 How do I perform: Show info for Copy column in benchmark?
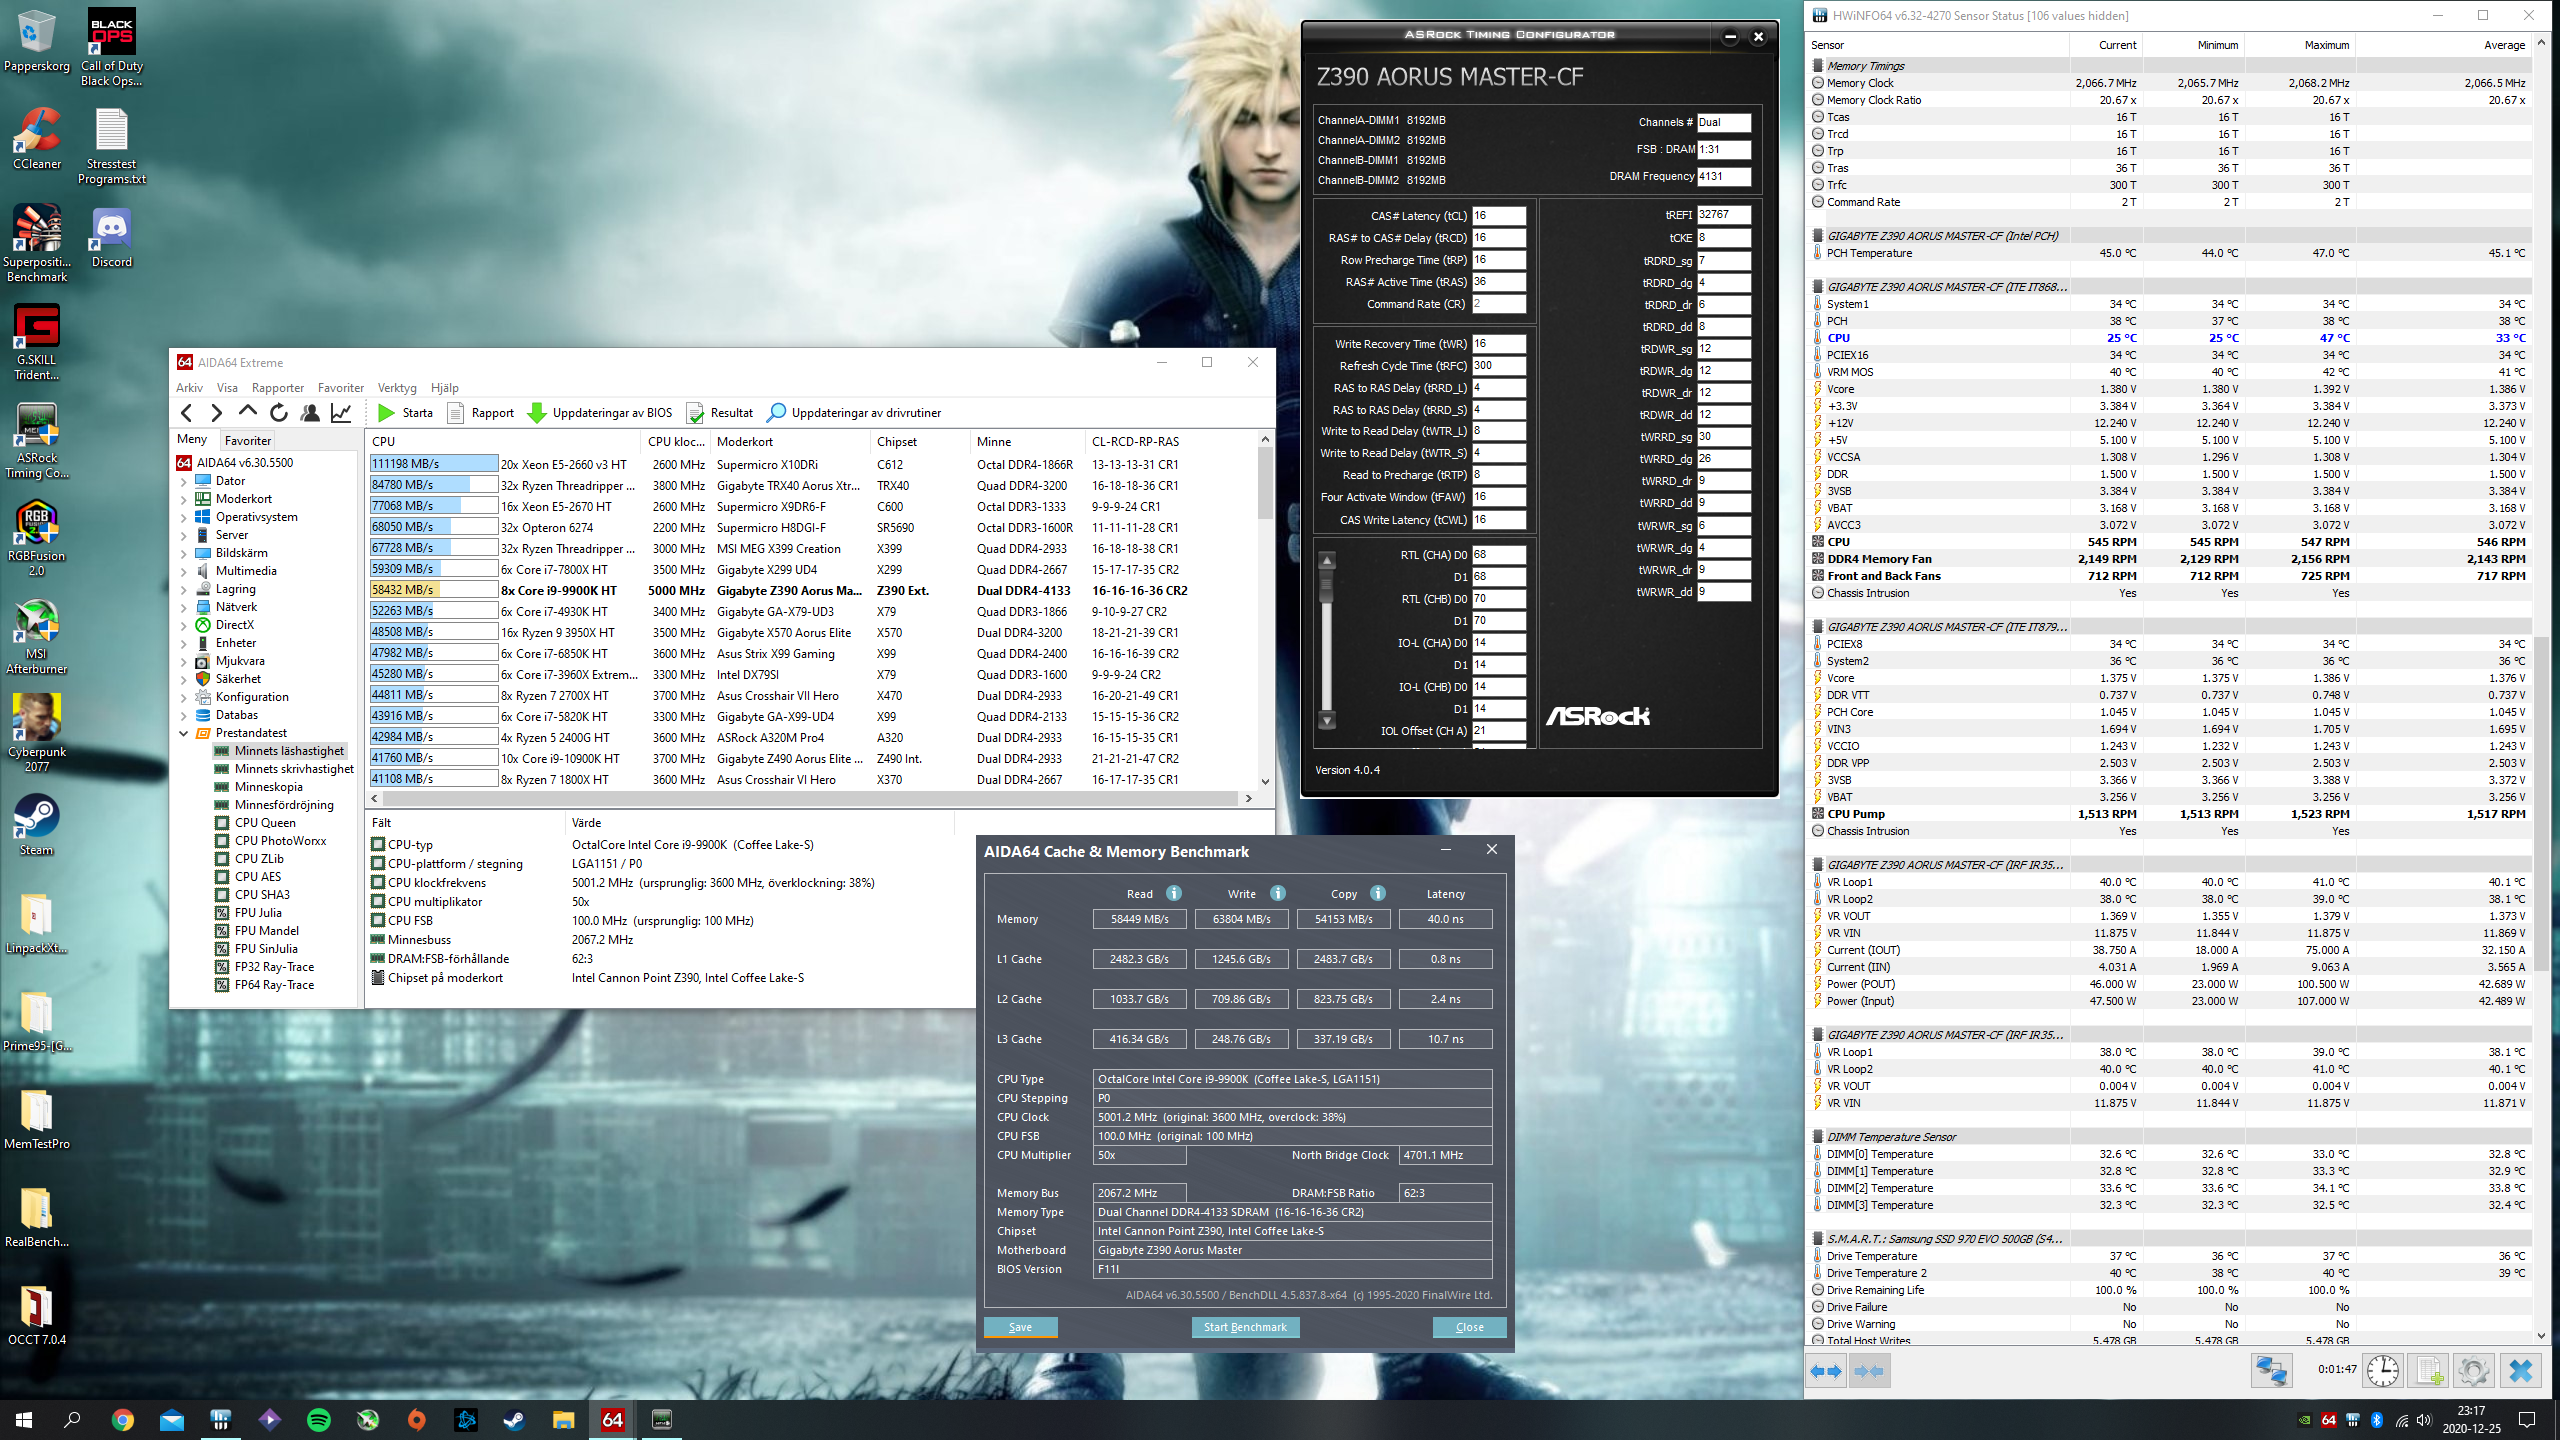1378,893
